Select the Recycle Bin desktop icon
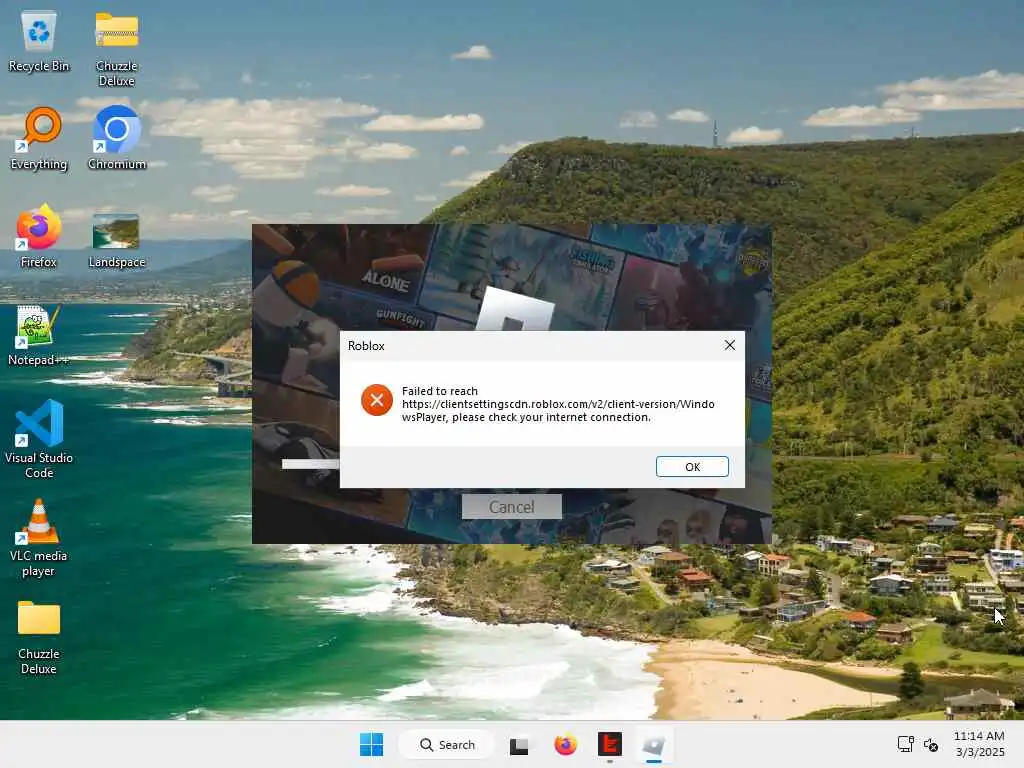The width and height of the screenshot is (1024, 768). click(39, 42)
